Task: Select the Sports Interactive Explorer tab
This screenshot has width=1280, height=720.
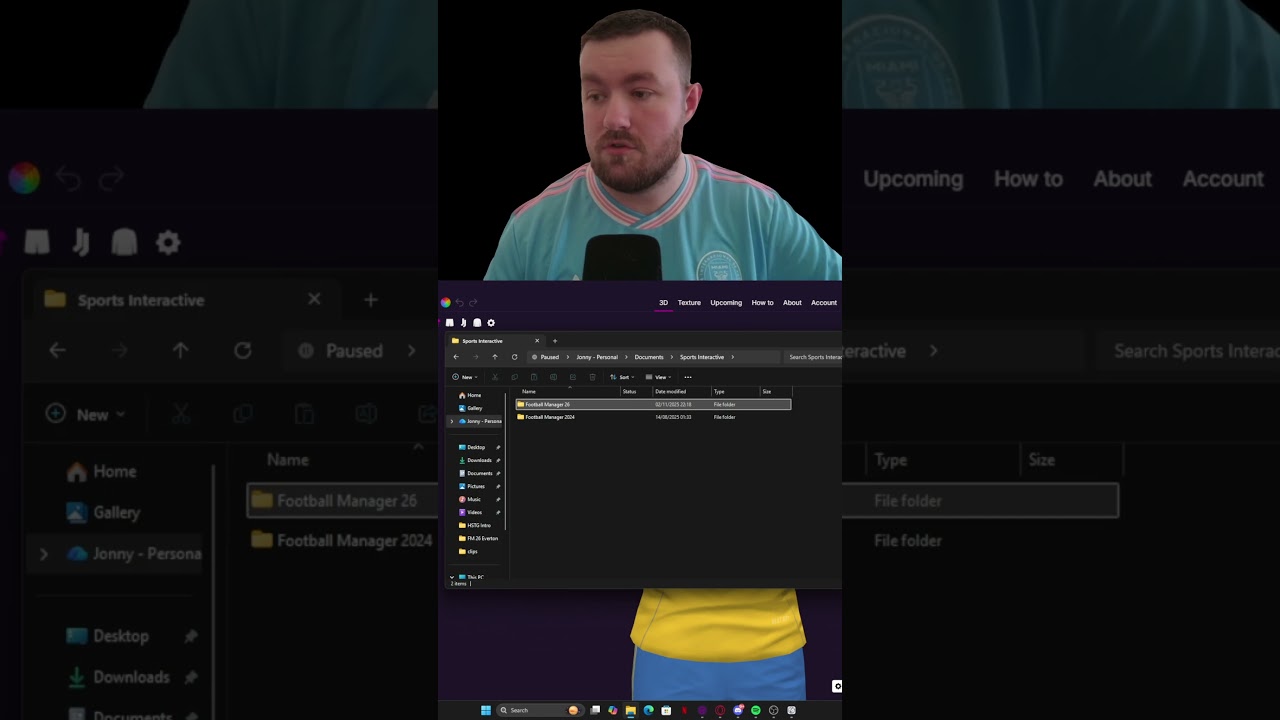Action: (x=495, y=341)
